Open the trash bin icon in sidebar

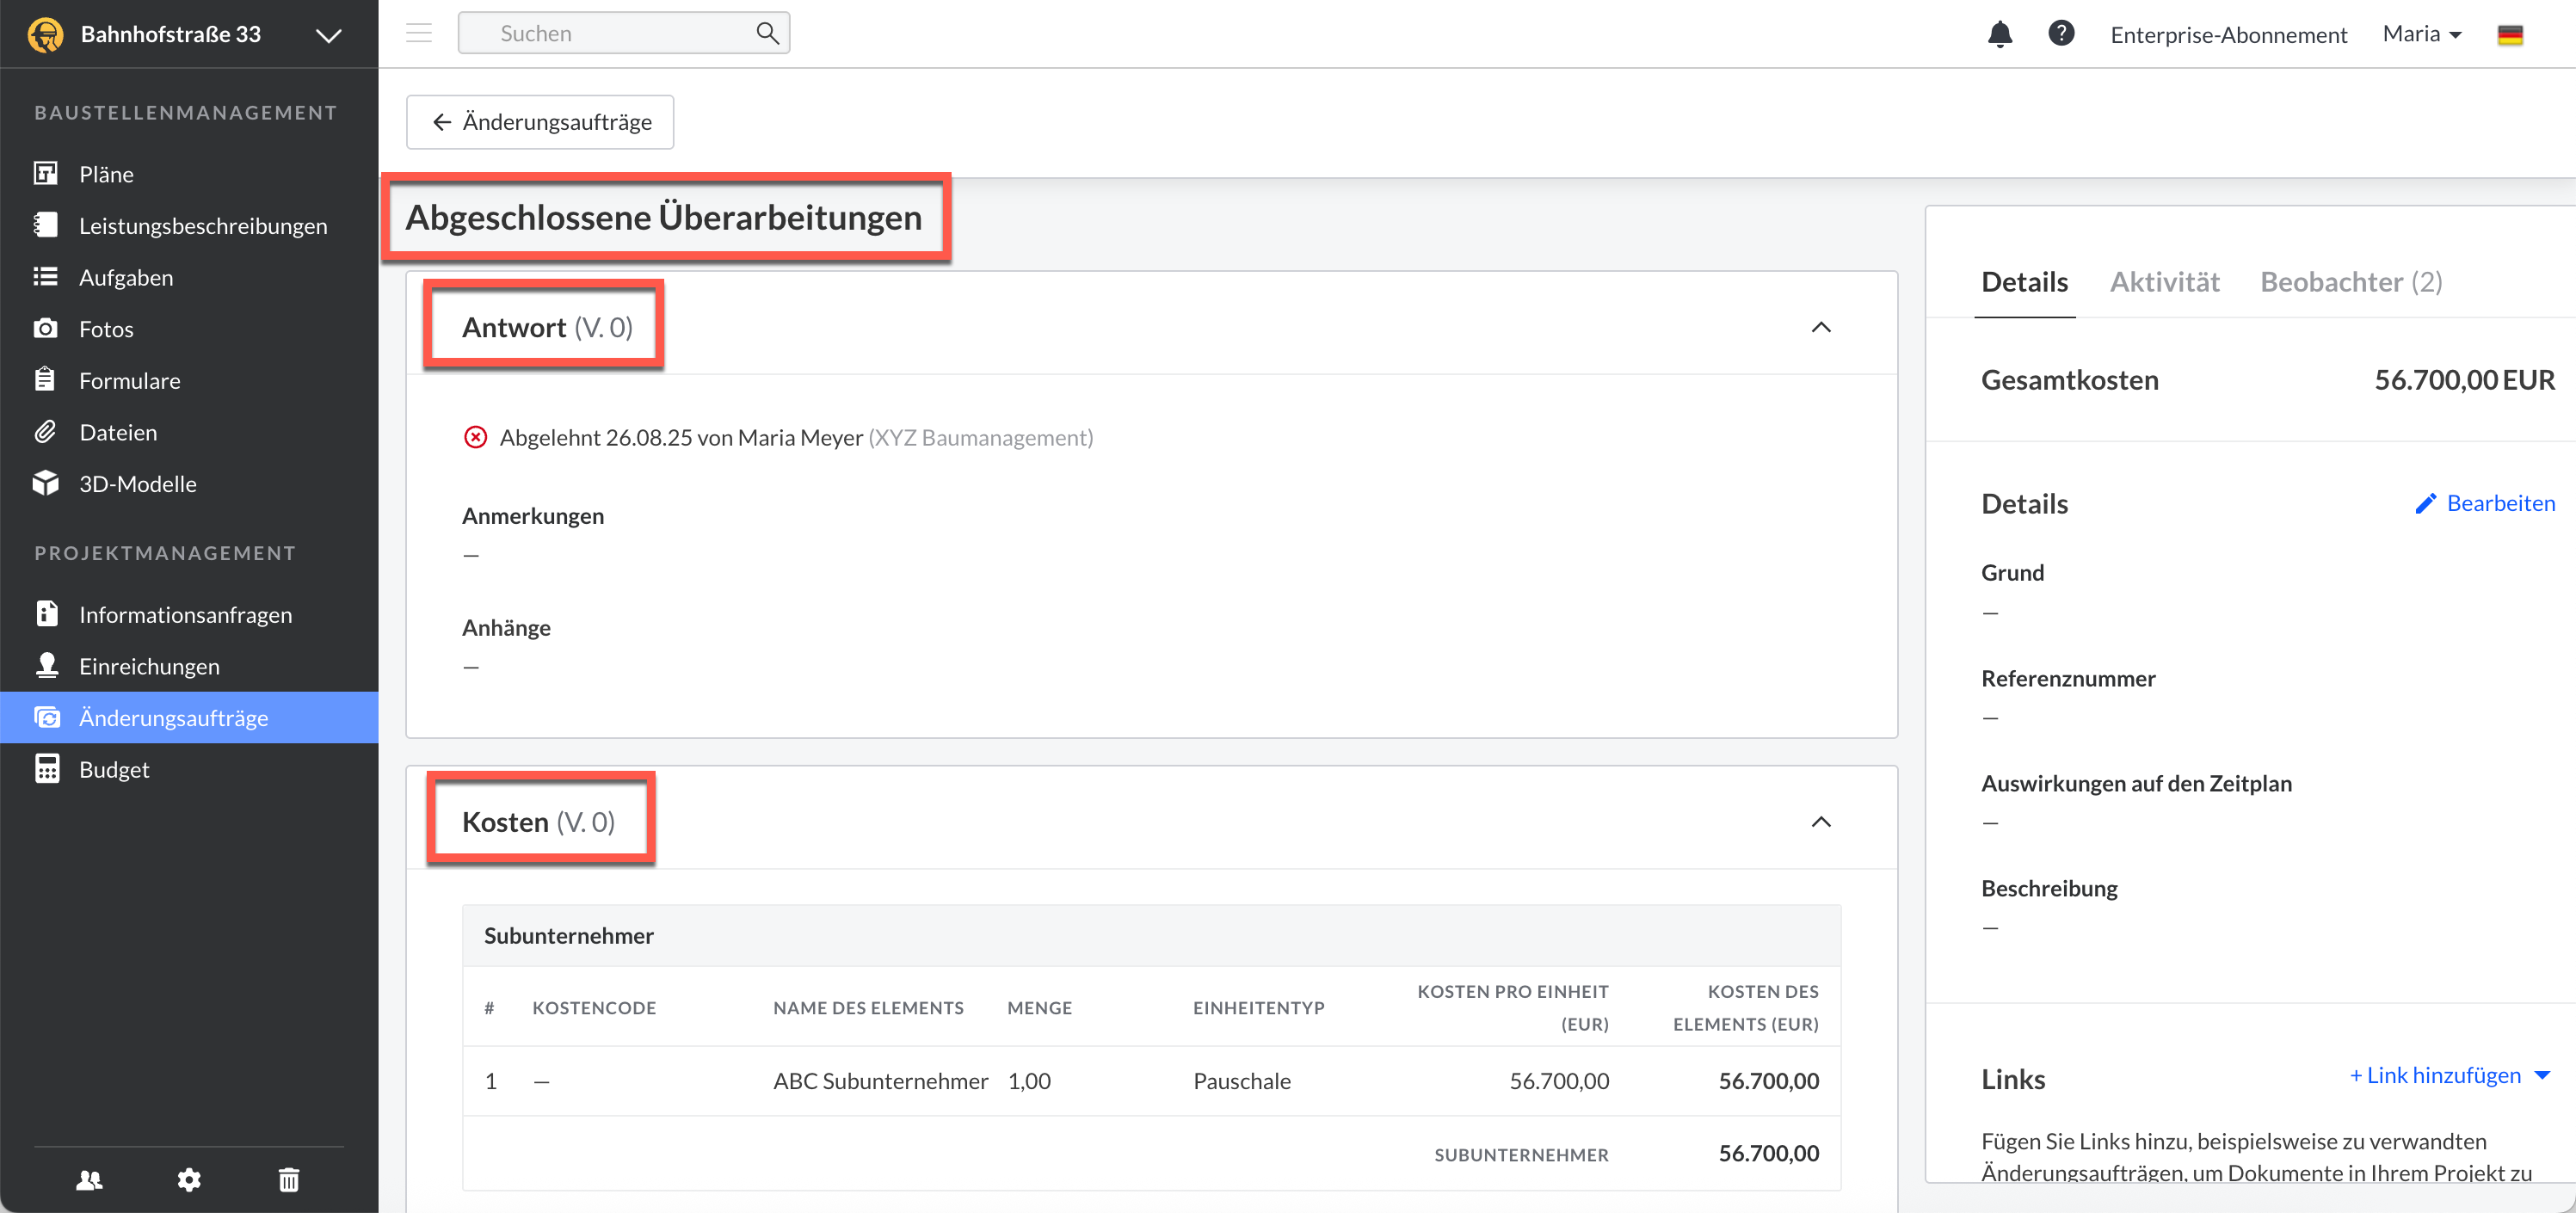289,1180
